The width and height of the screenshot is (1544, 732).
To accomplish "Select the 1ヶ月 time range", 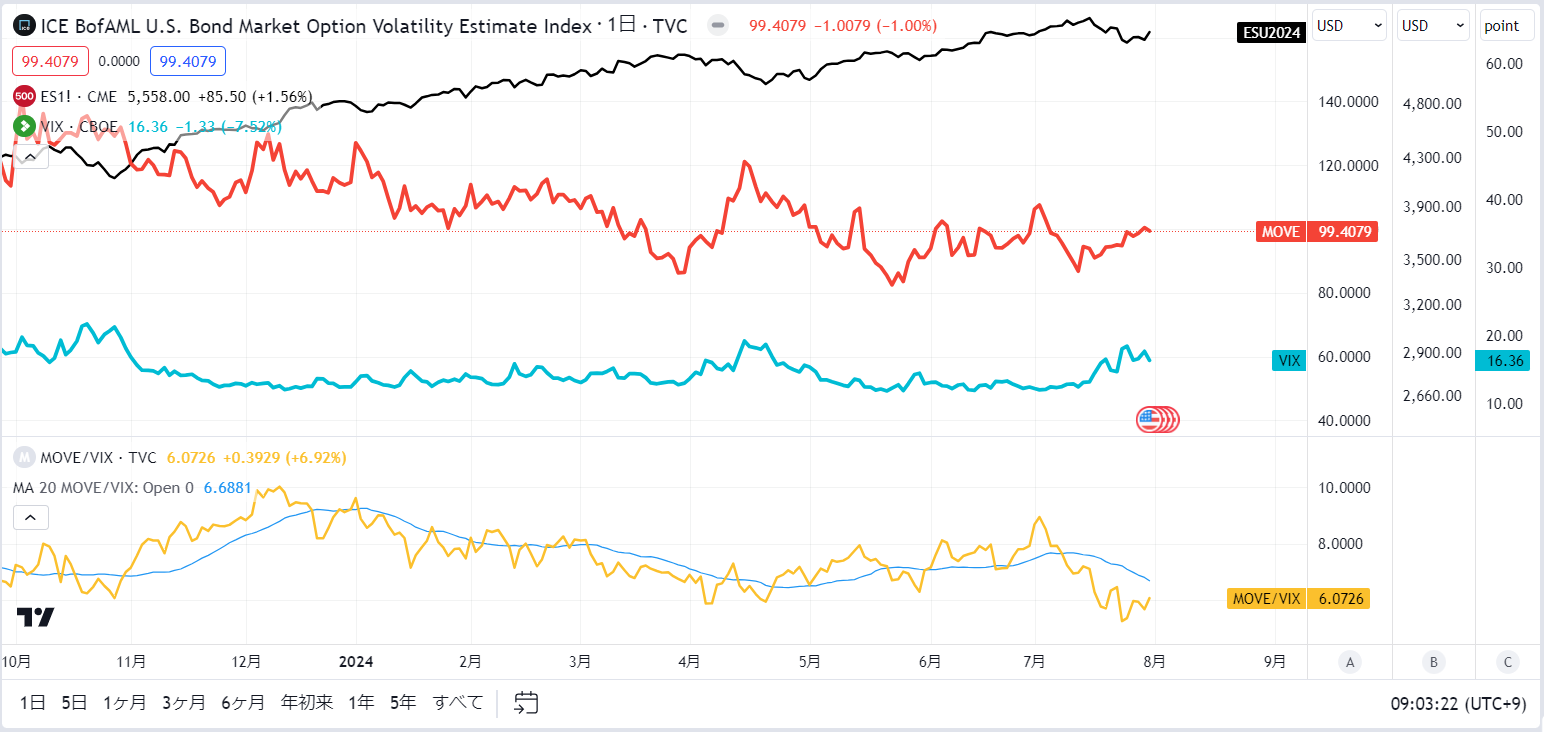I will 124,703.
